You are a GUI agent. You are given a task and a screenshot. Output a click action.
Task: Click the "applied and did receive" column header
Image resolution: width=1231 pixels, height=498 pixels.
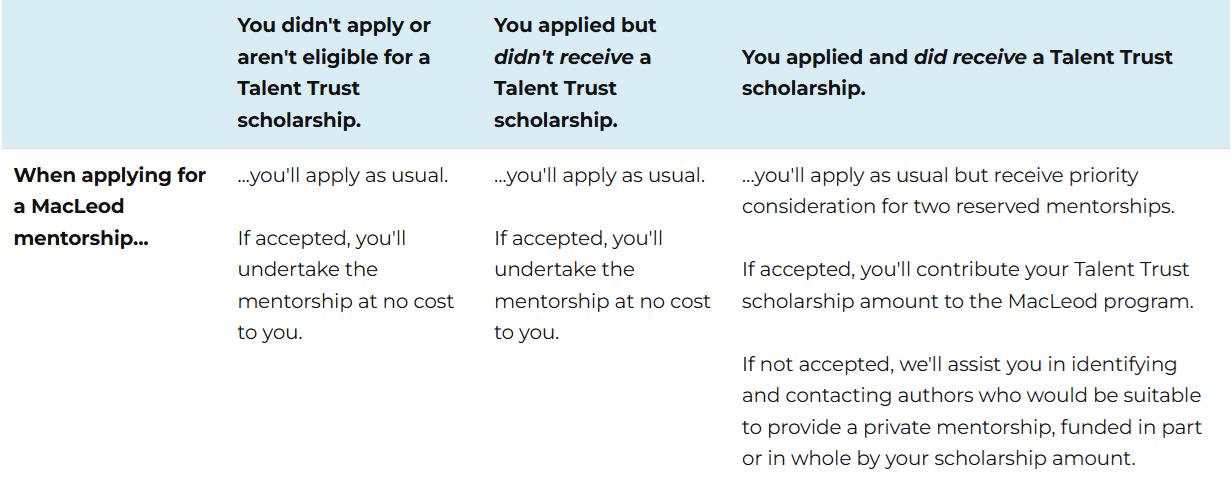[x=957, y=72]
